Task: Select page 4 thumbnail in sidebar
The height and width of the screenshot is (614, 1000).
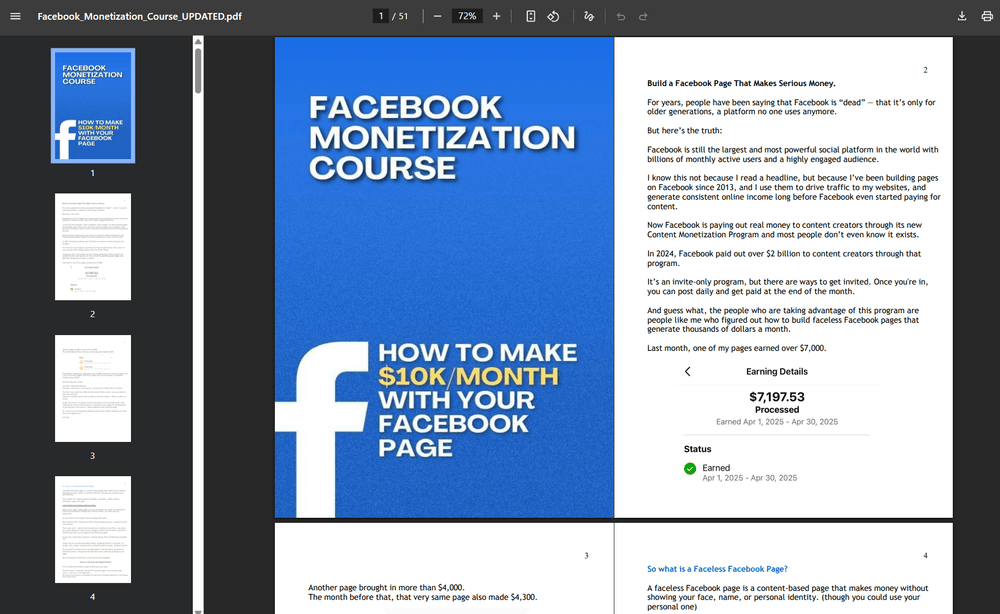Action: pyautogui.click(x=93, y=529)
